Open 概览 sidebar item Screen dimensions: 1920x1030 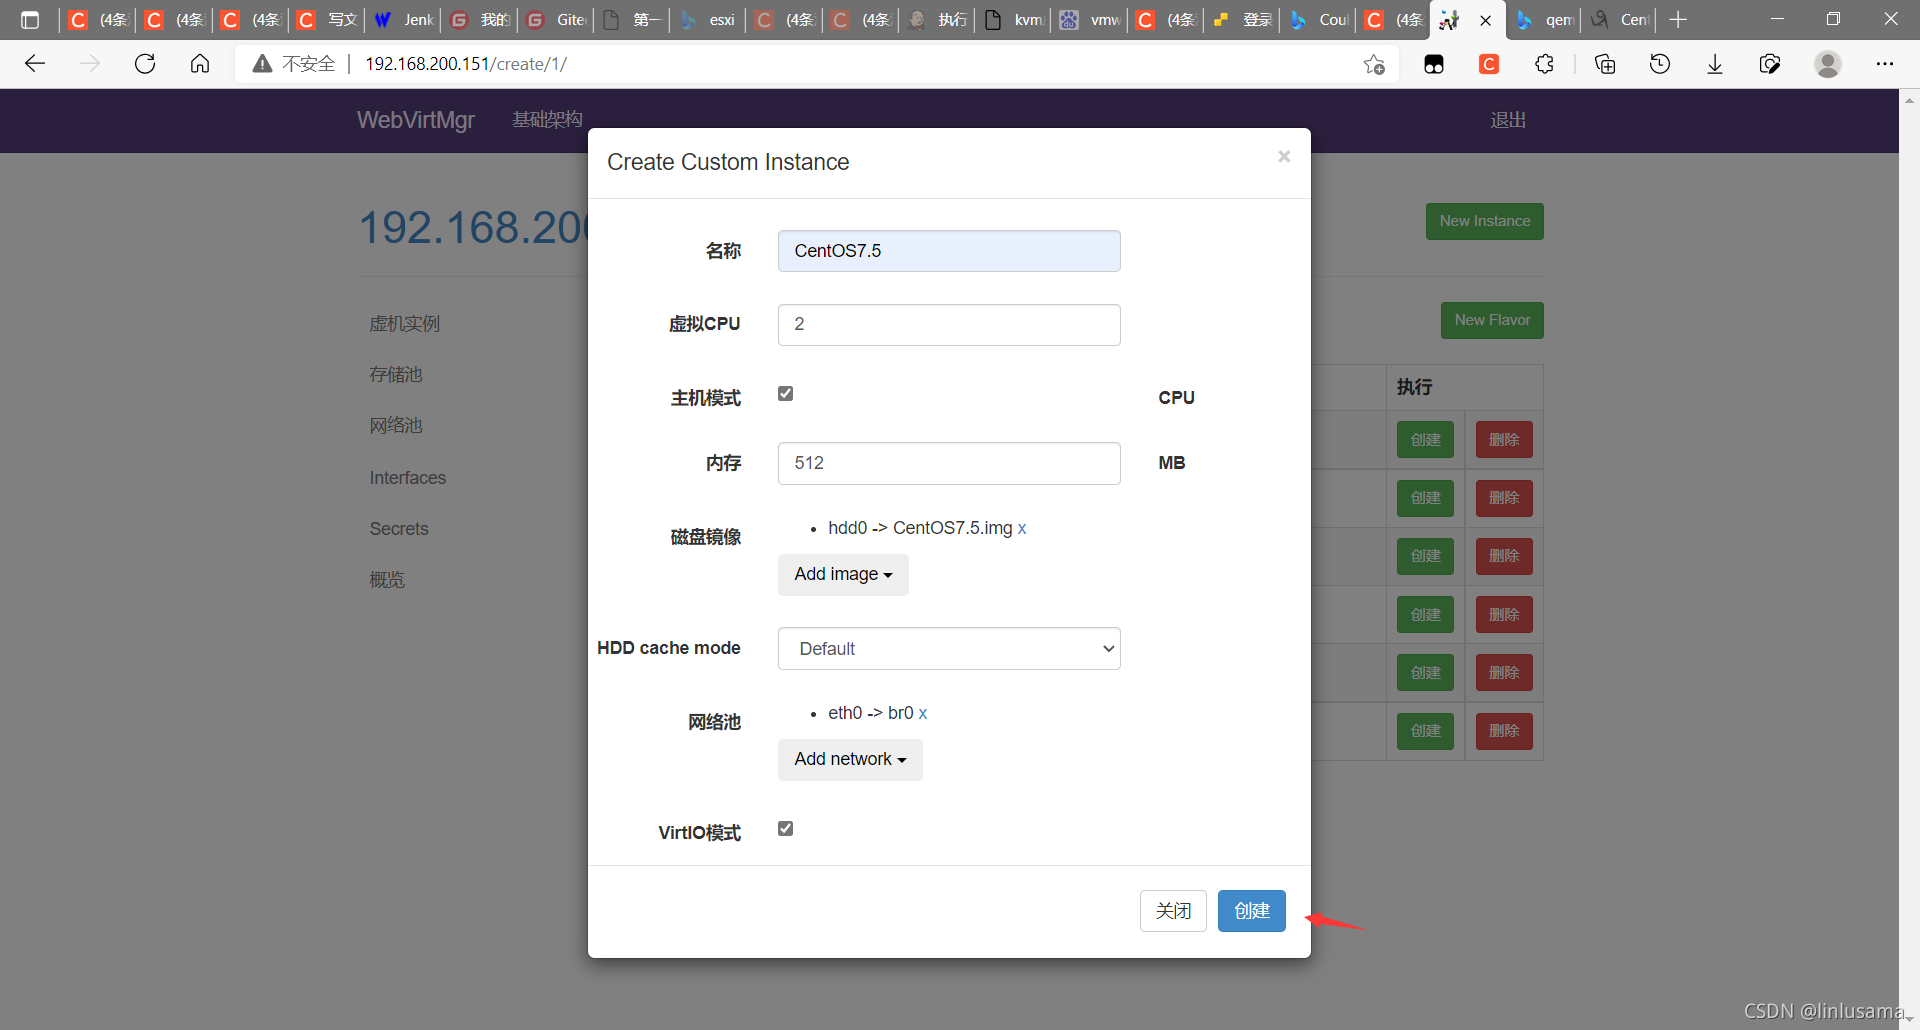pos(387,580)
